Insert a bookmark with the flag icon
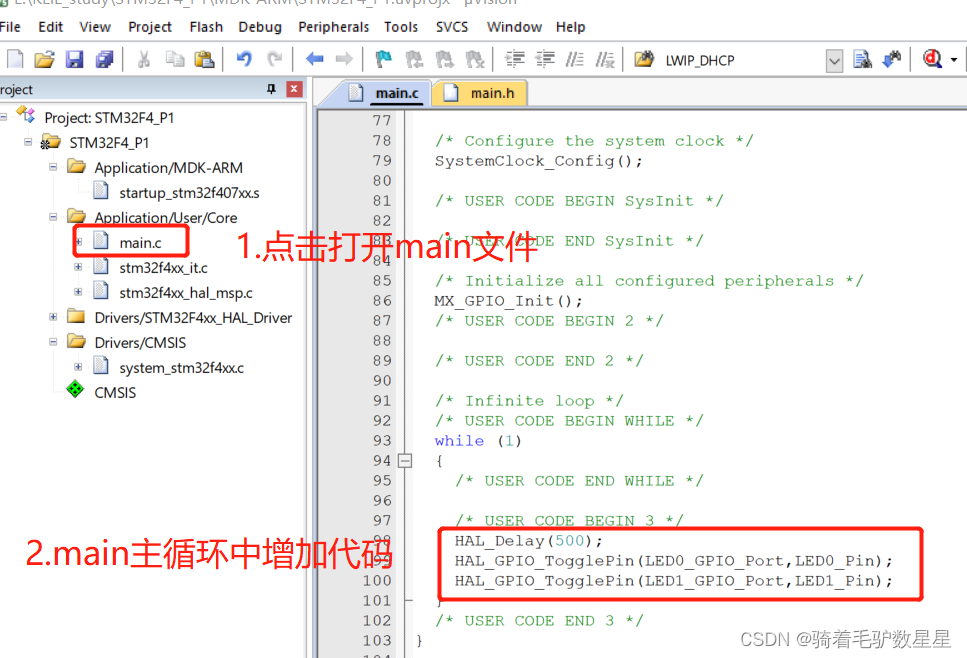 coord(384,59)
